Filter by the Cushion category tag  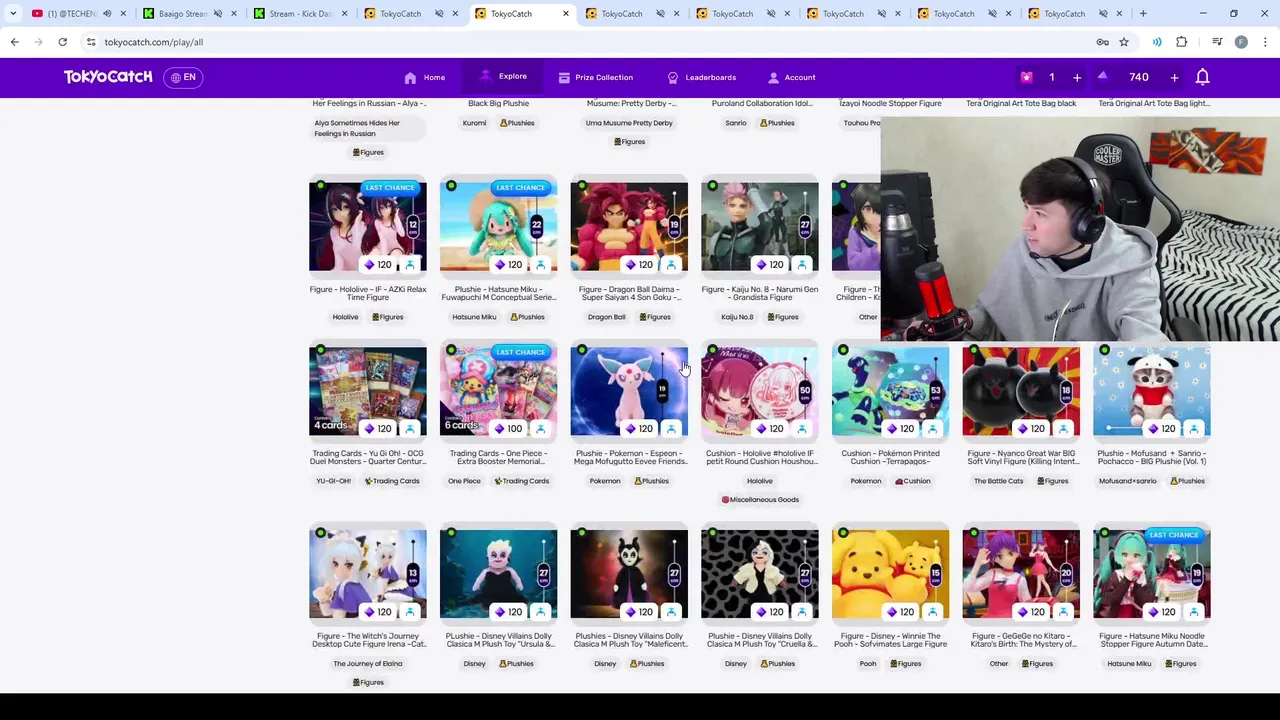[913, 481]
